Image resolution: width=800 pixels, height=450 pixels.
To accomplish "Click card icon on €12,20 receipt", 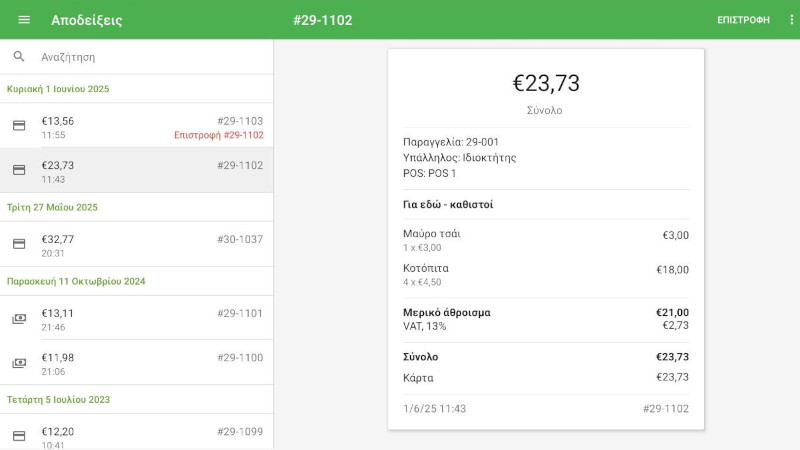I will click(x=19, y=436).
